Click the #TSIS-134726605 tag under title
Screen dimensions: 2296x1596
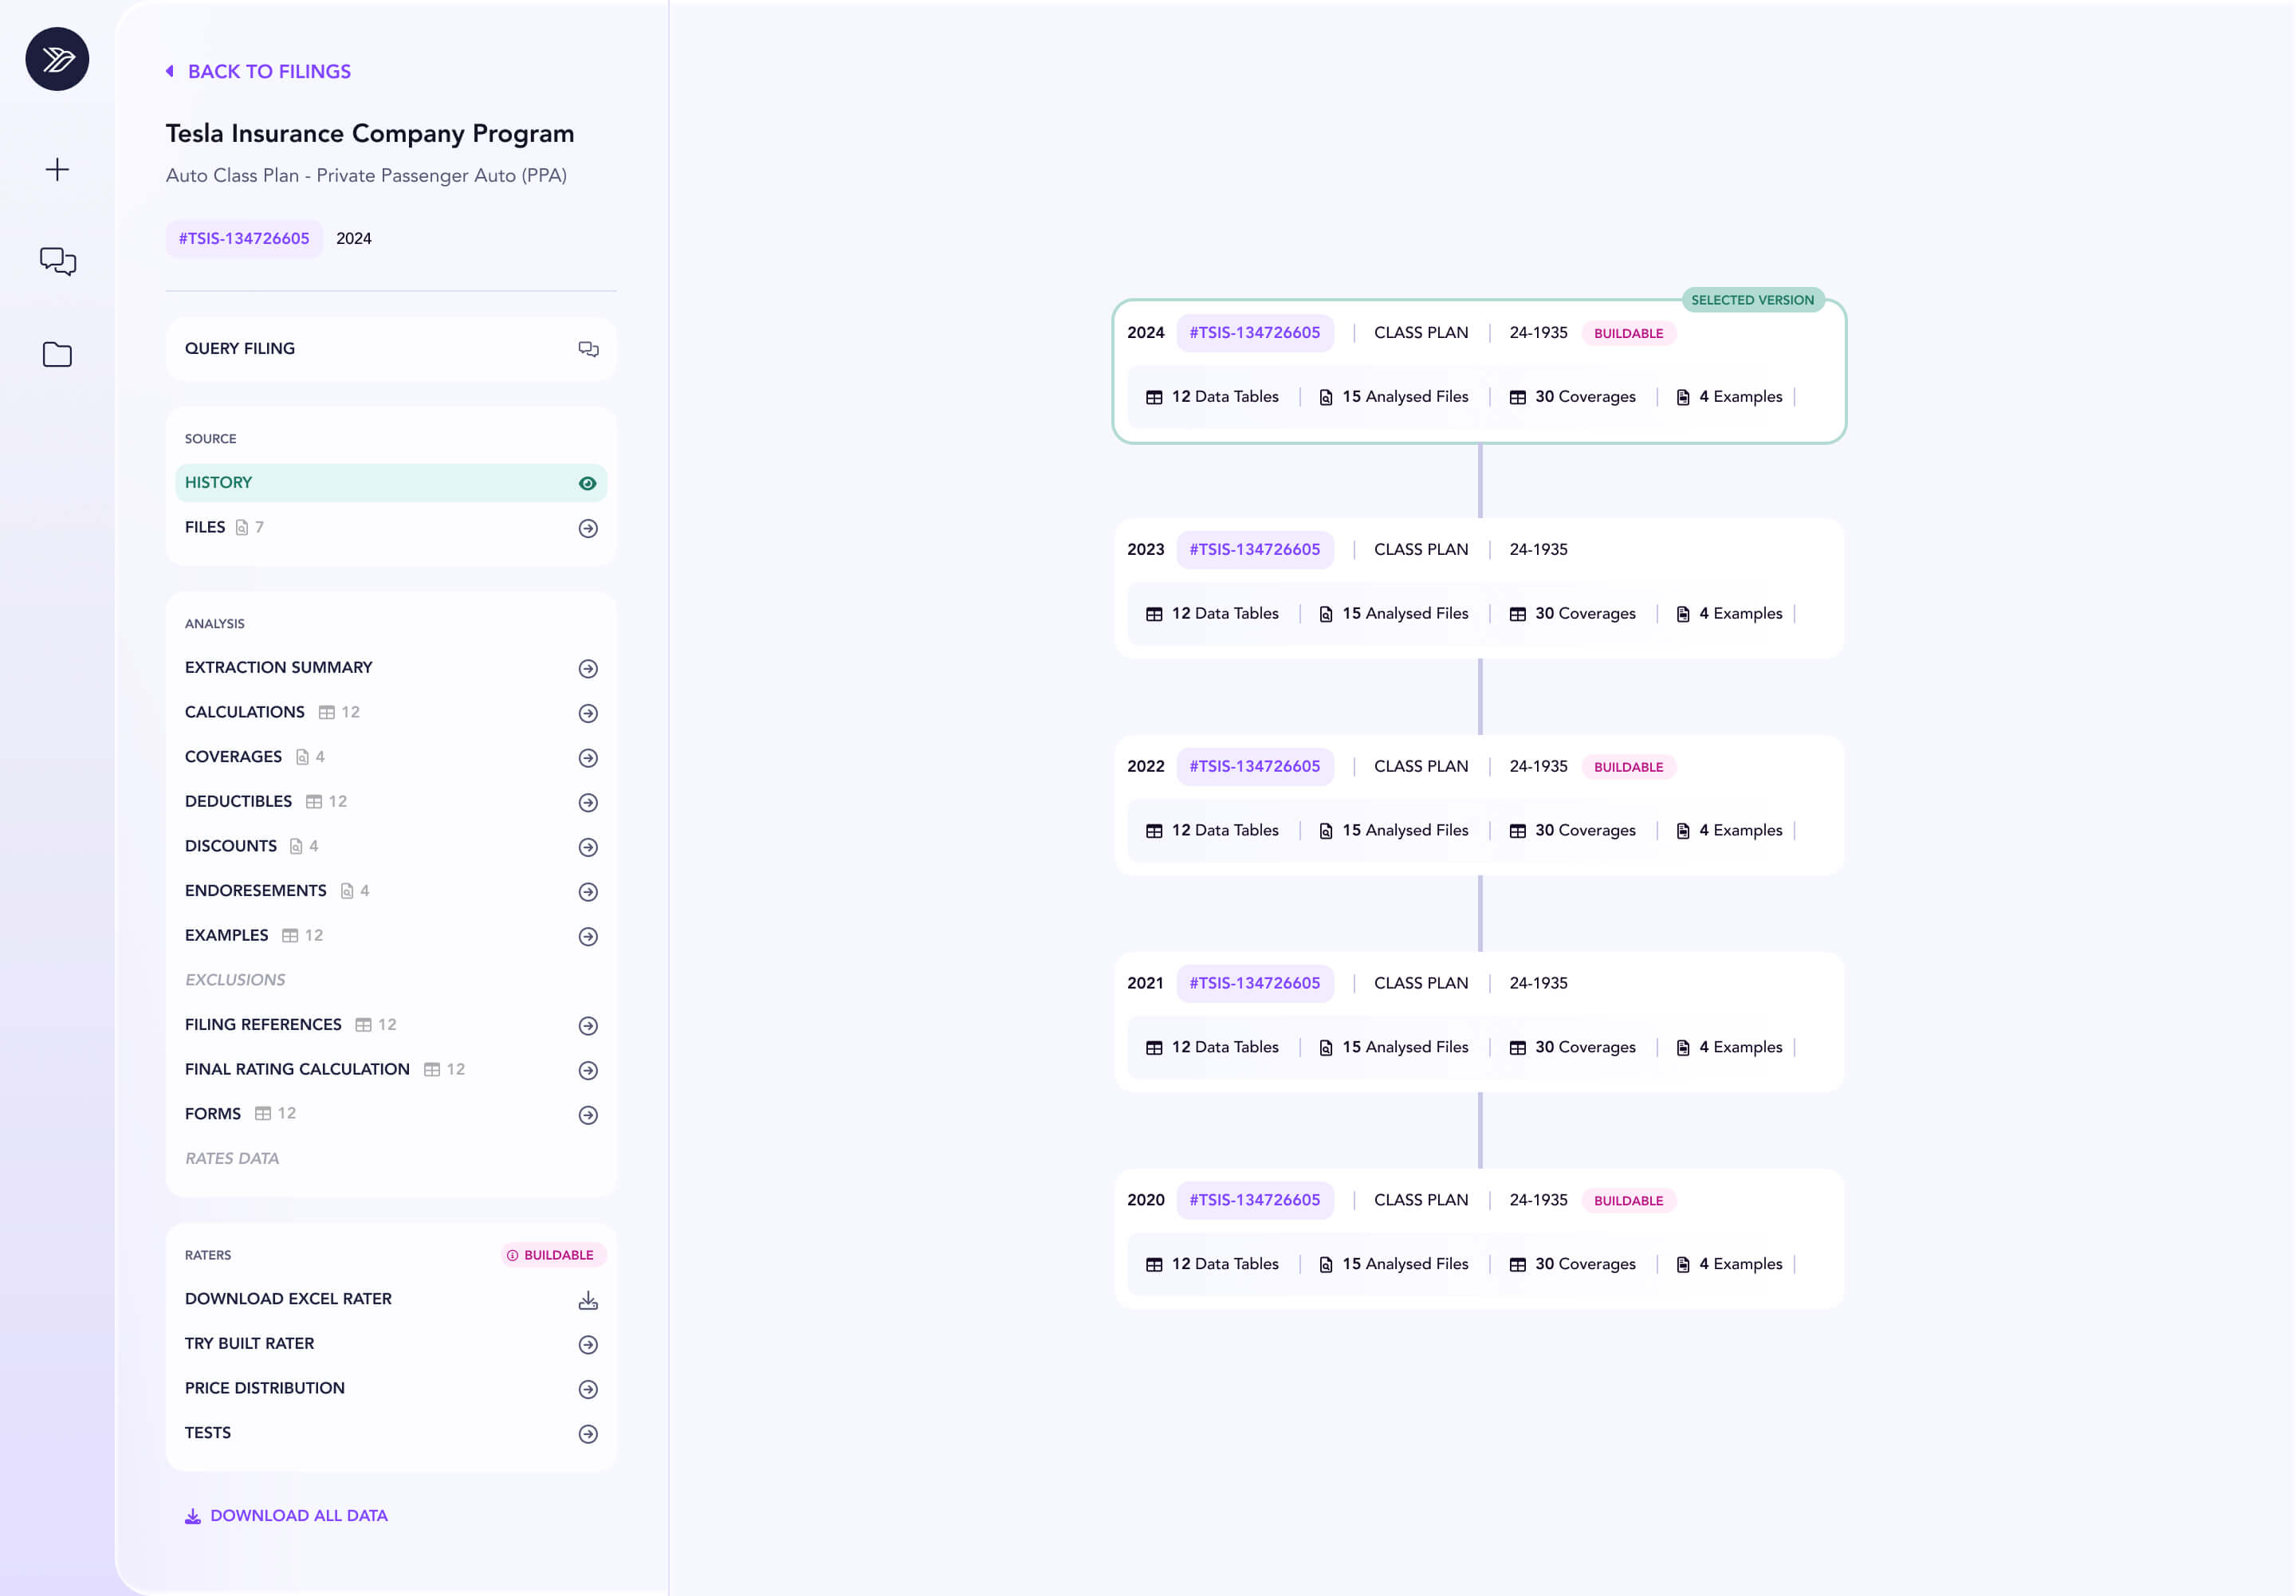(244, 239)
